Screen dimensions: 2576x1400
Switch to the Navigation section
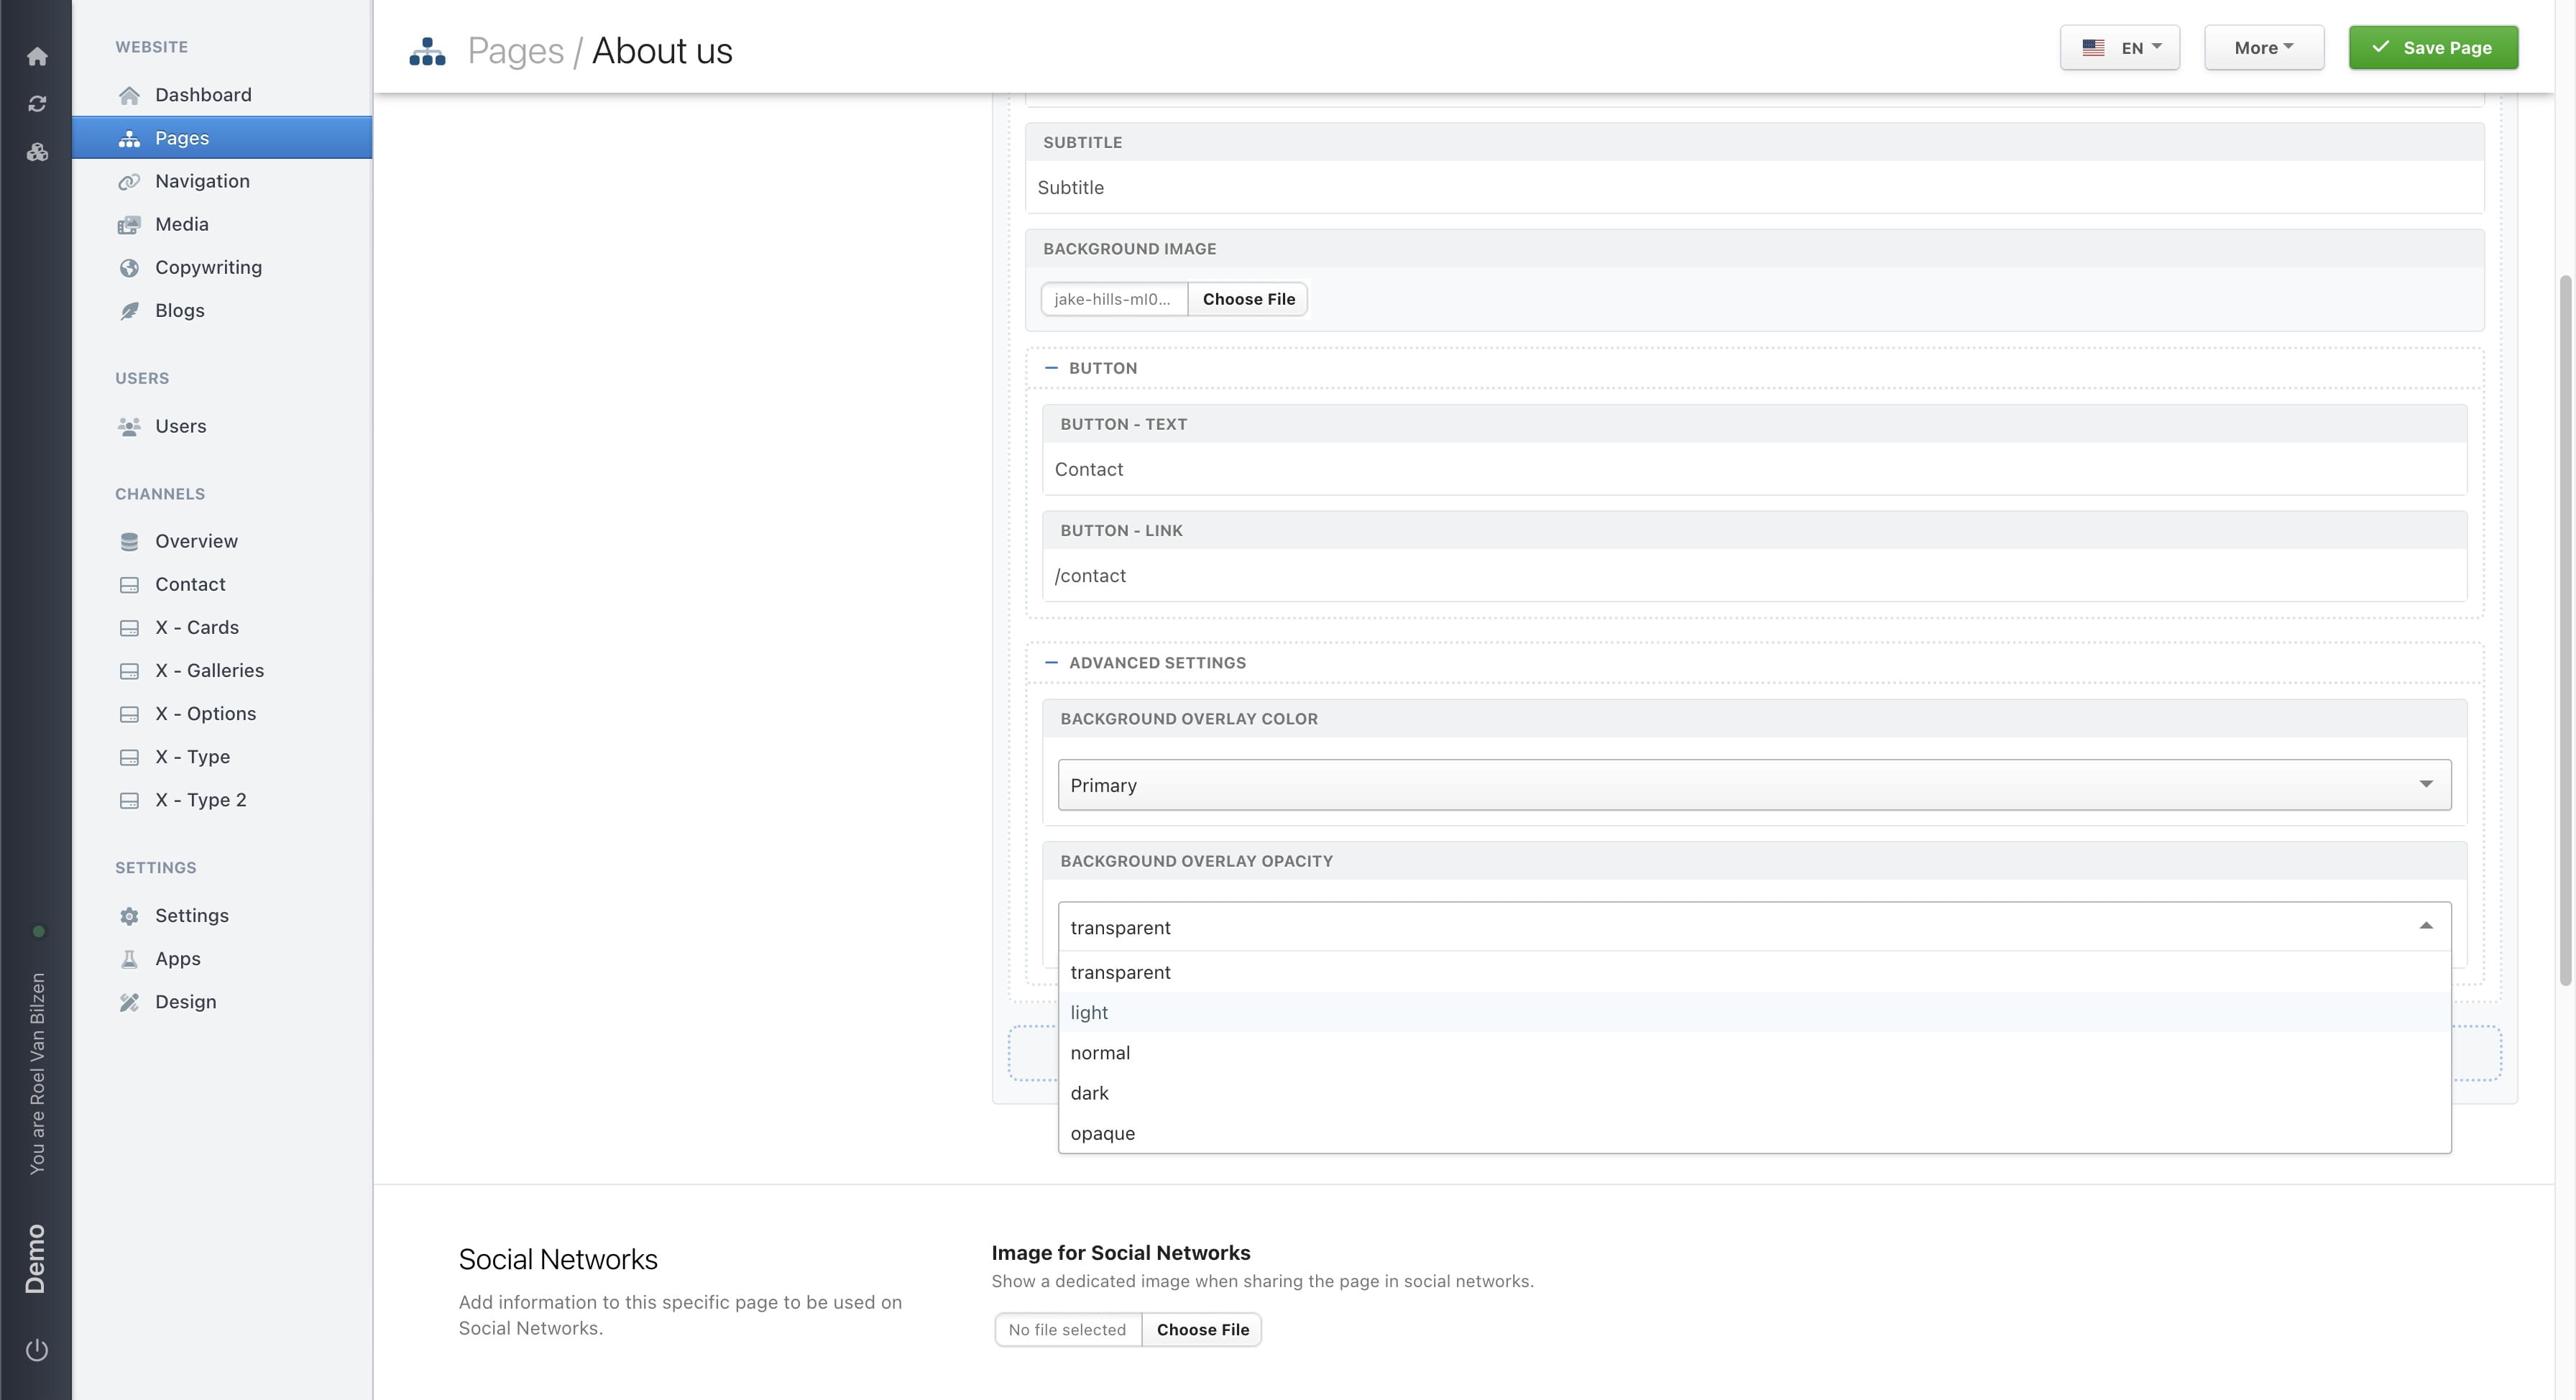202,181
